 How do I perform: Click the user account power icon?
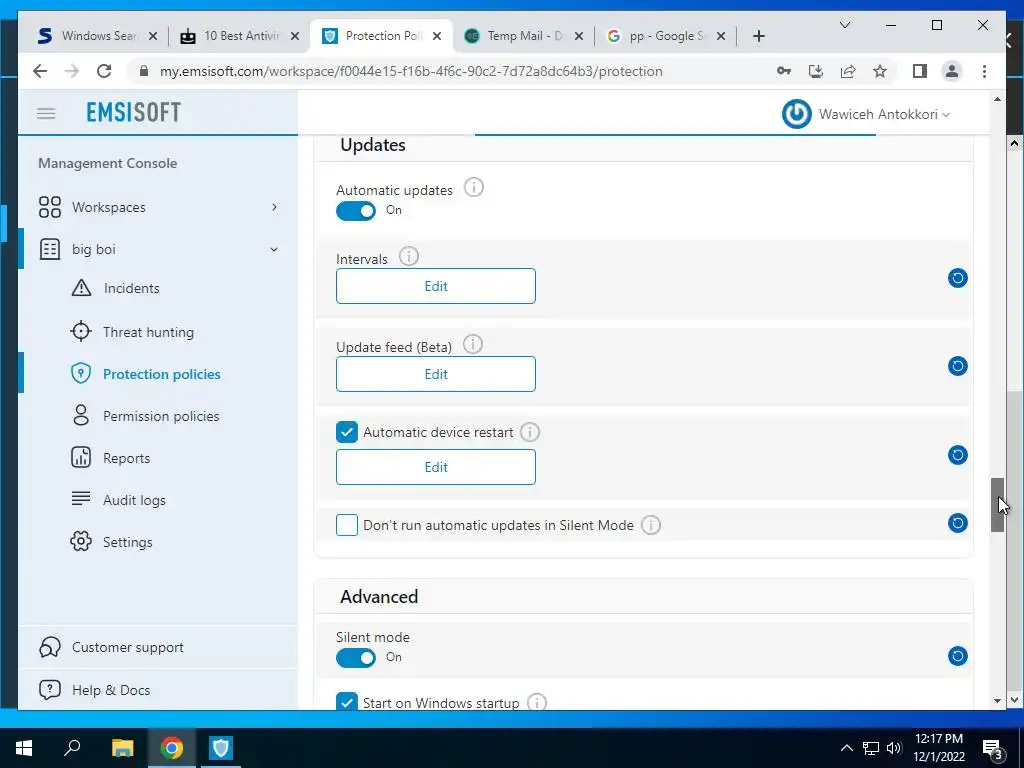797,114
